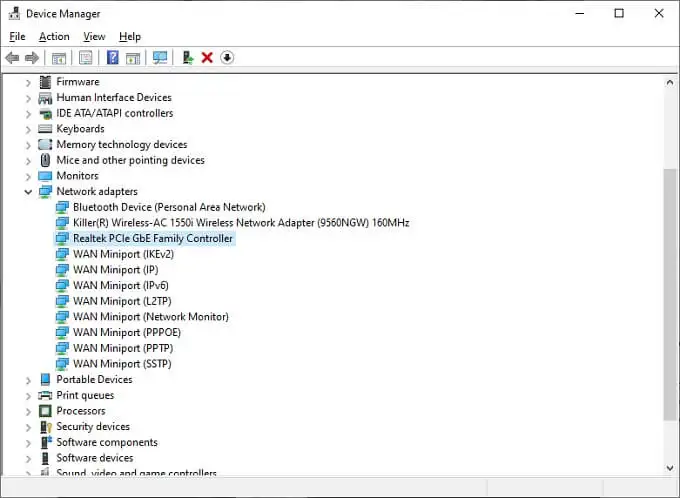Image resolution: width=680 pixels, height=498 pixels.
Task: Select Killer(R) Wireless-AC 1550i adapter entry
Action: [x=241, y=223]
